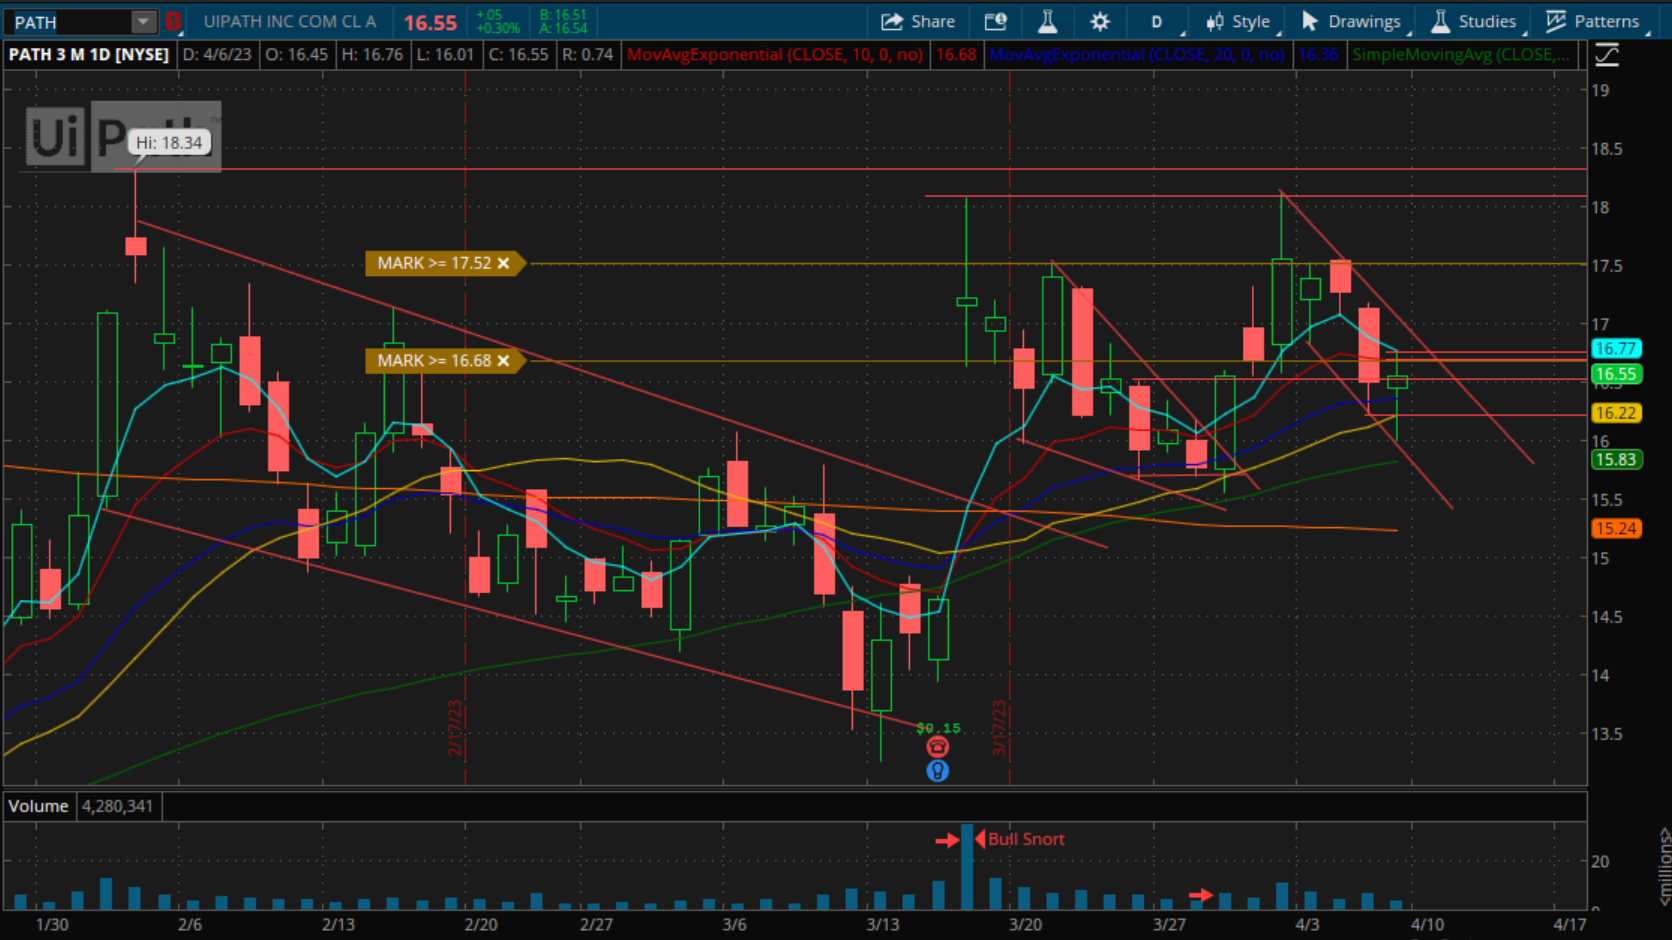
Task: Click the last price 16.55 in the header
Action: (x=430, y=22)
